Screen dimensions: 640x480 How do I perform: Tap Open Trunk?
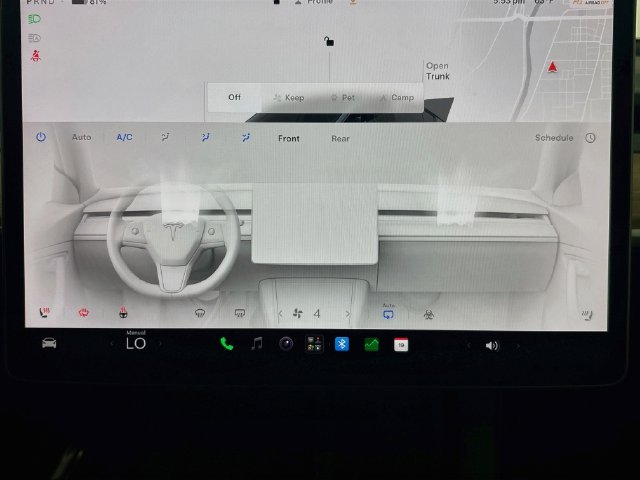pos(438,71)
